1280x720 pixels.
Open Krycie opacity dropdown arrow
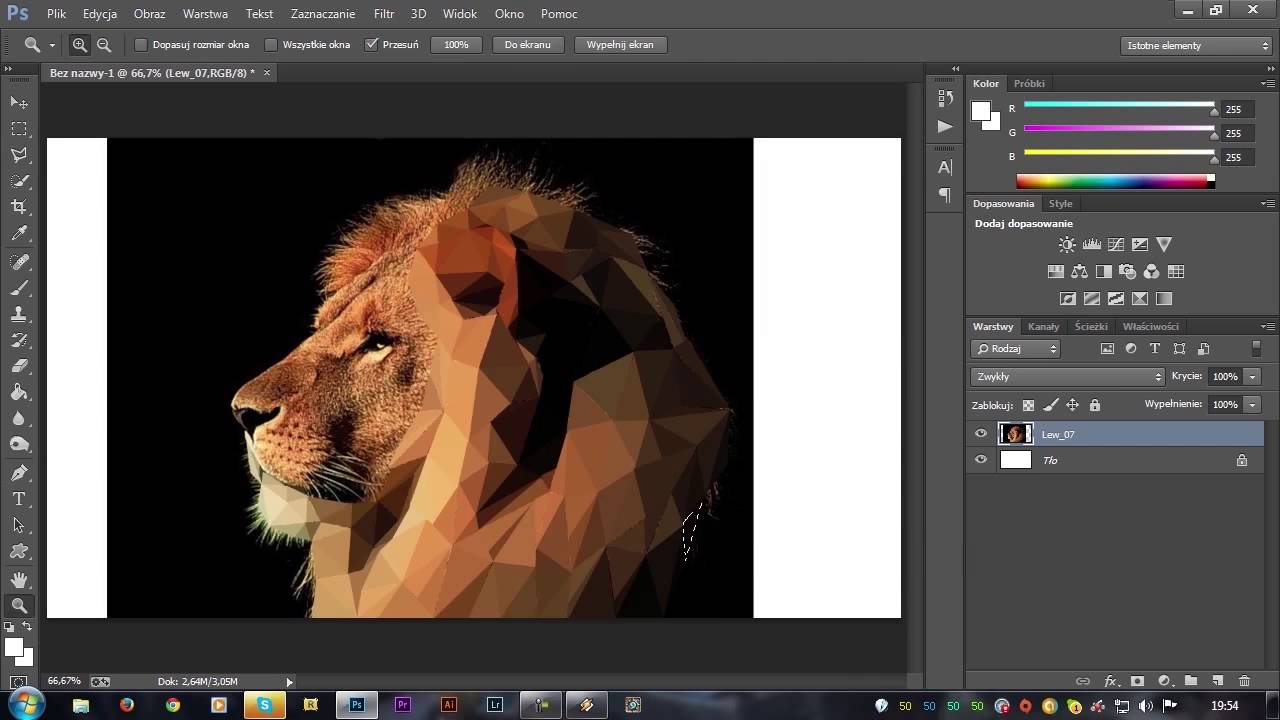coord(1252,377)
